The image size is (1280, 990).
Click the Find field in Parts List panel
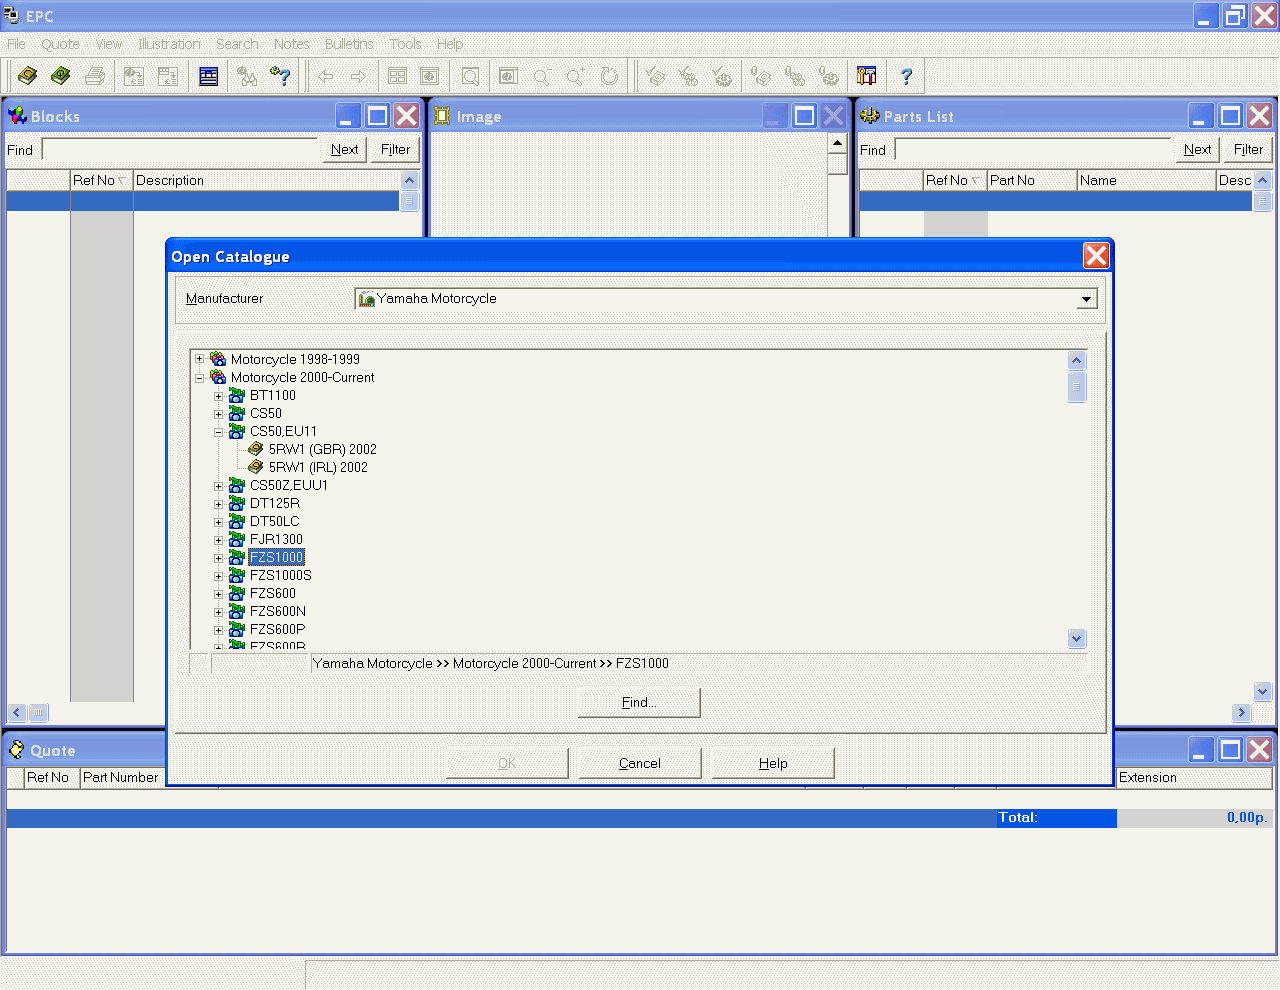click(1033, 150)
